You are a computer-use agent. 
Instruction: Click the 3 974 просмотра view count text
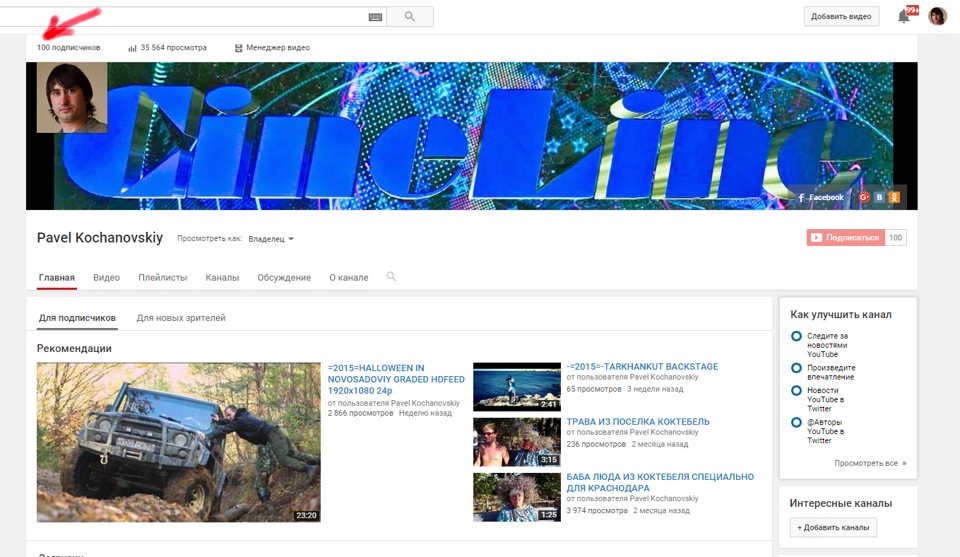(597, 510)
